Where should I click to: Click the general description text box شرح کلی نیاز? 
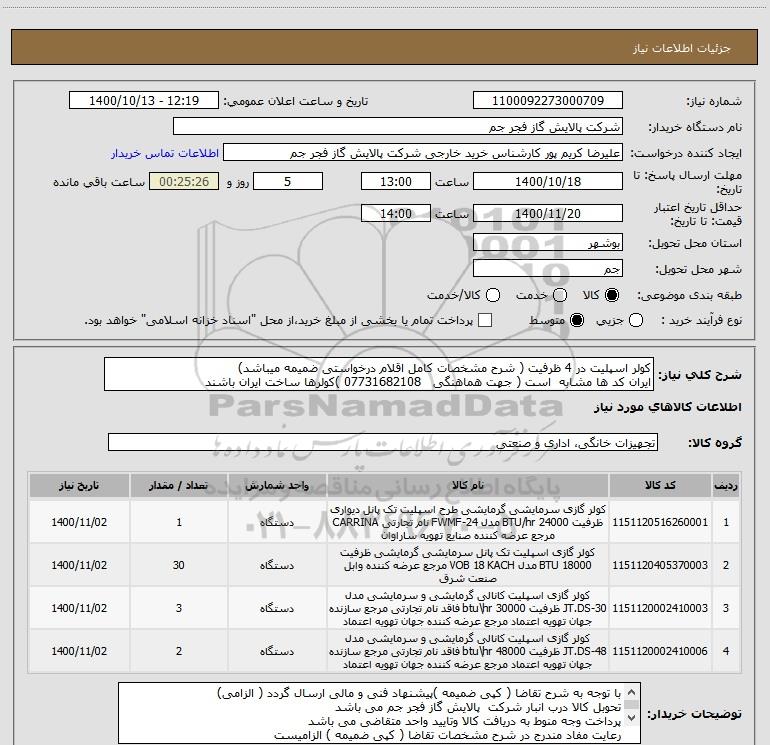coord(379,375)
